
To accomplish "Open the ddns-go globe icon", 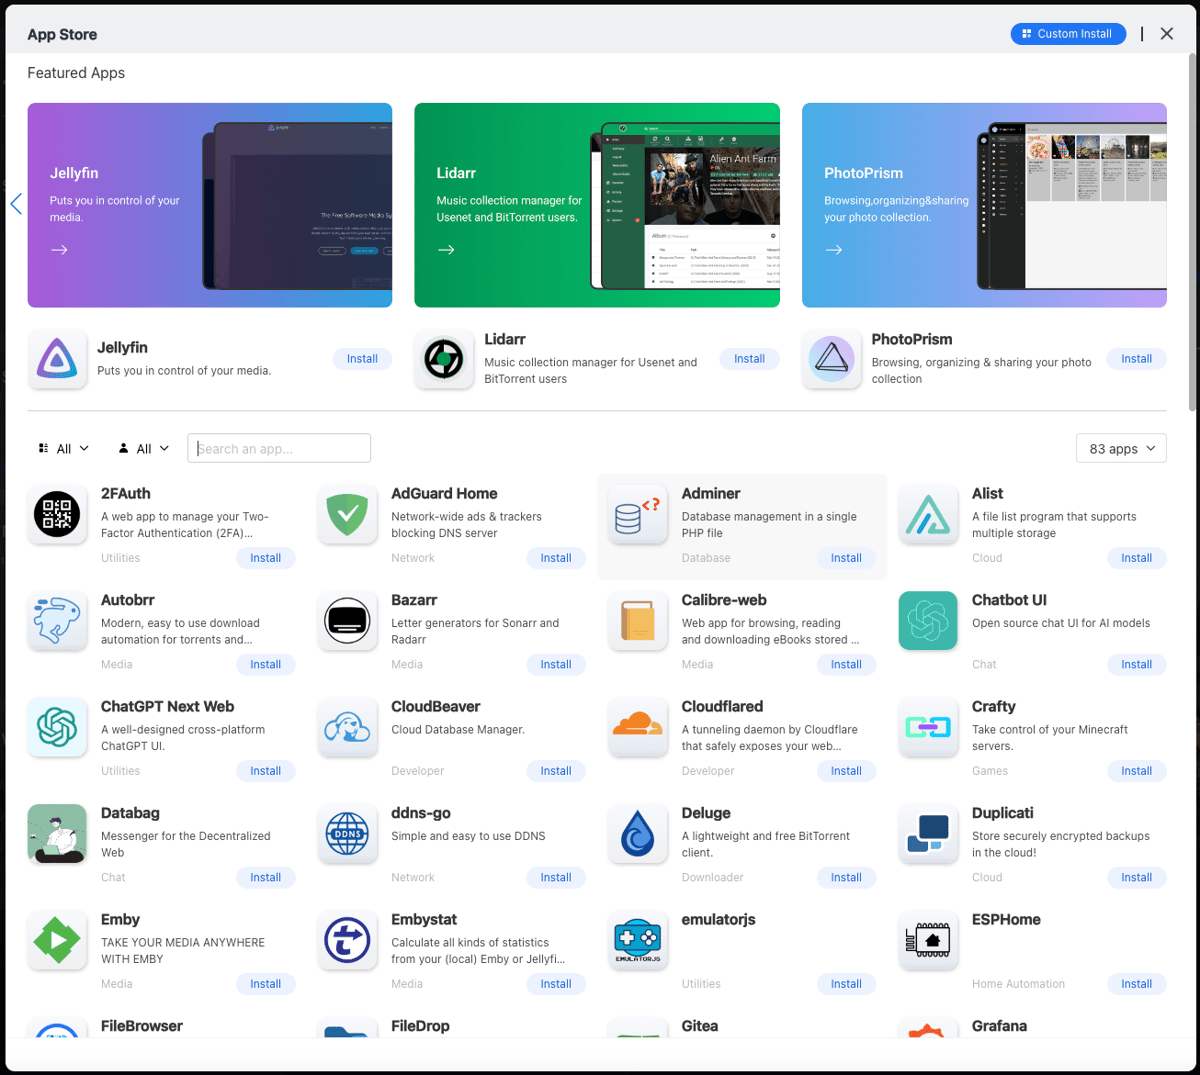I will tap(347, 834).
